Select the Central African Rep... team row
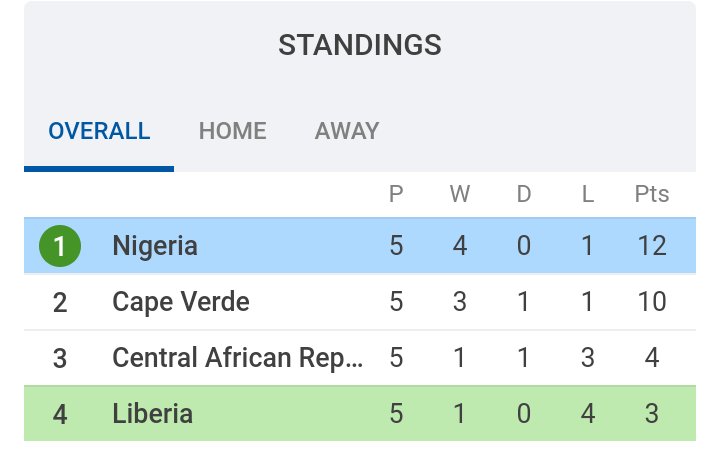 point(238,358)
